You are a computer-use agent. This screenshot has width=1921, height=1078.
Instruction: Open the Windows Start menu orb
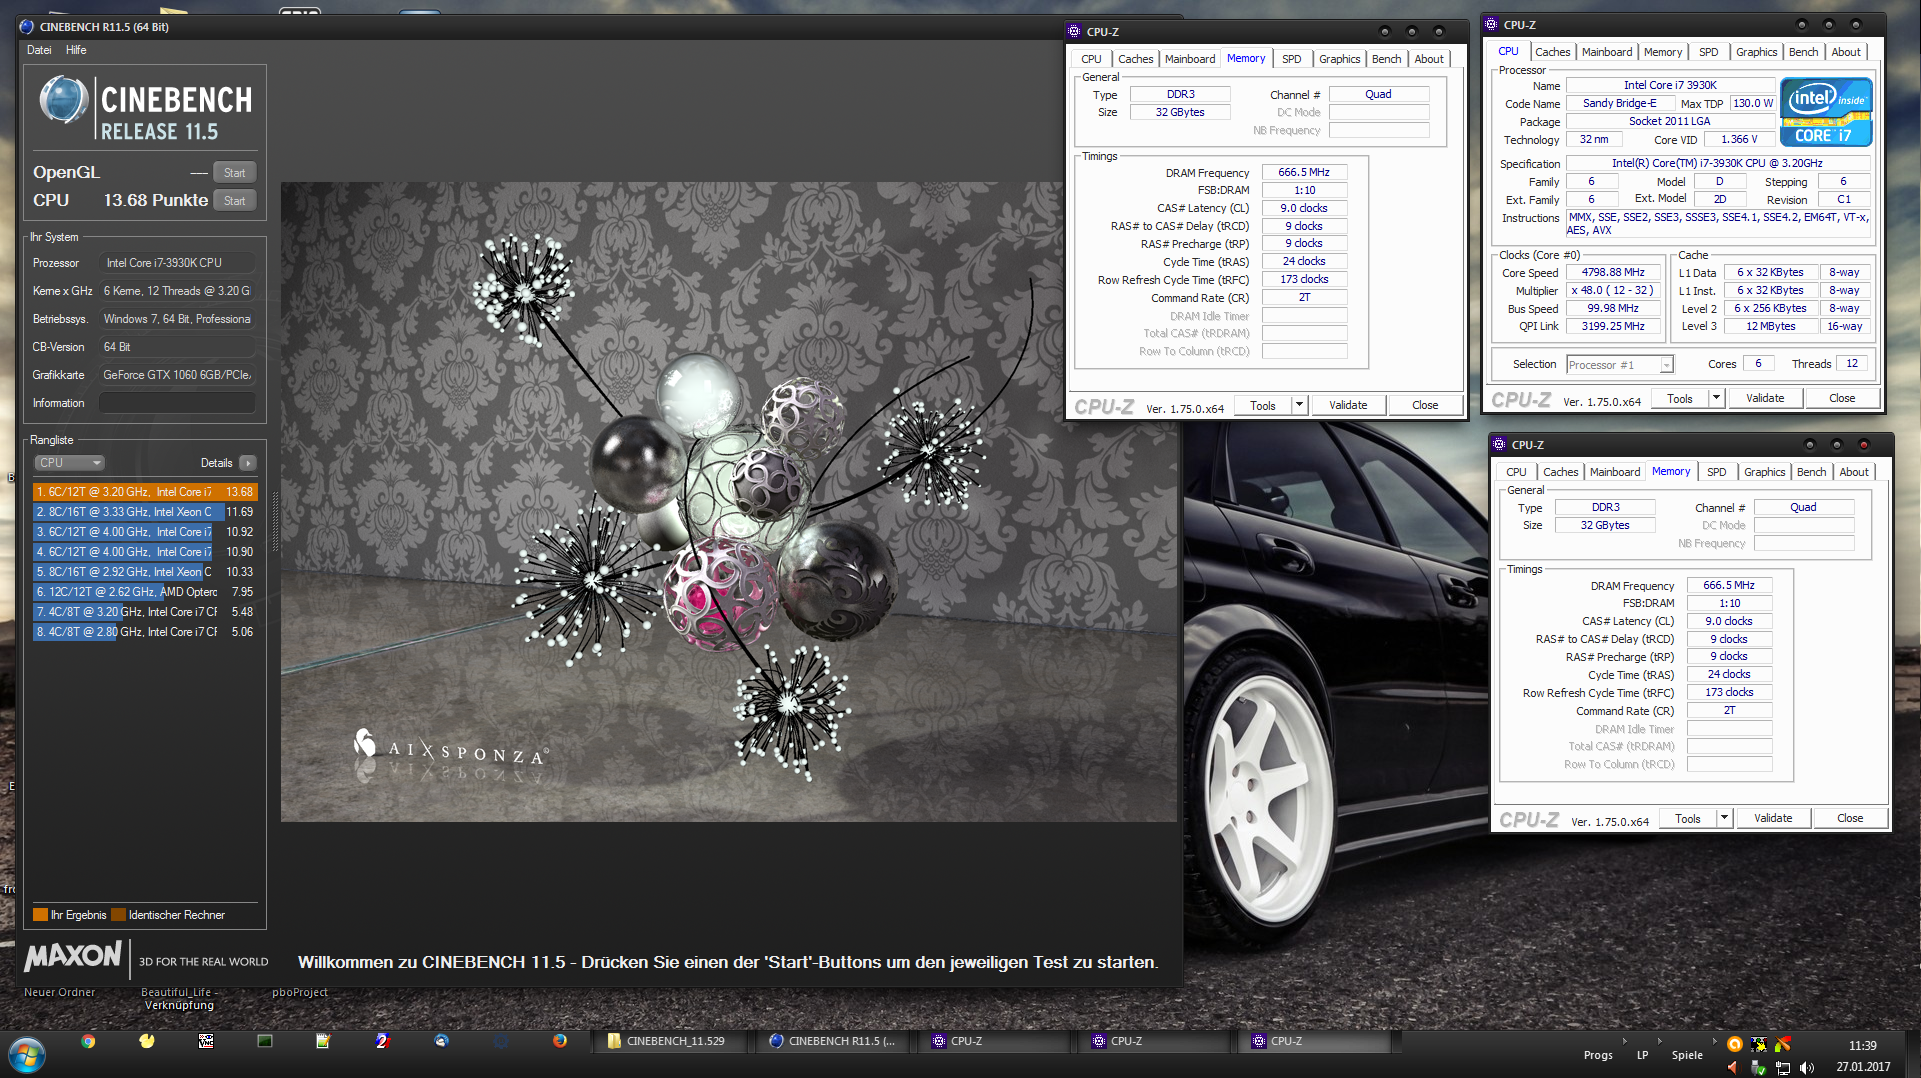pyautogui.click(x=27, y=1054)
